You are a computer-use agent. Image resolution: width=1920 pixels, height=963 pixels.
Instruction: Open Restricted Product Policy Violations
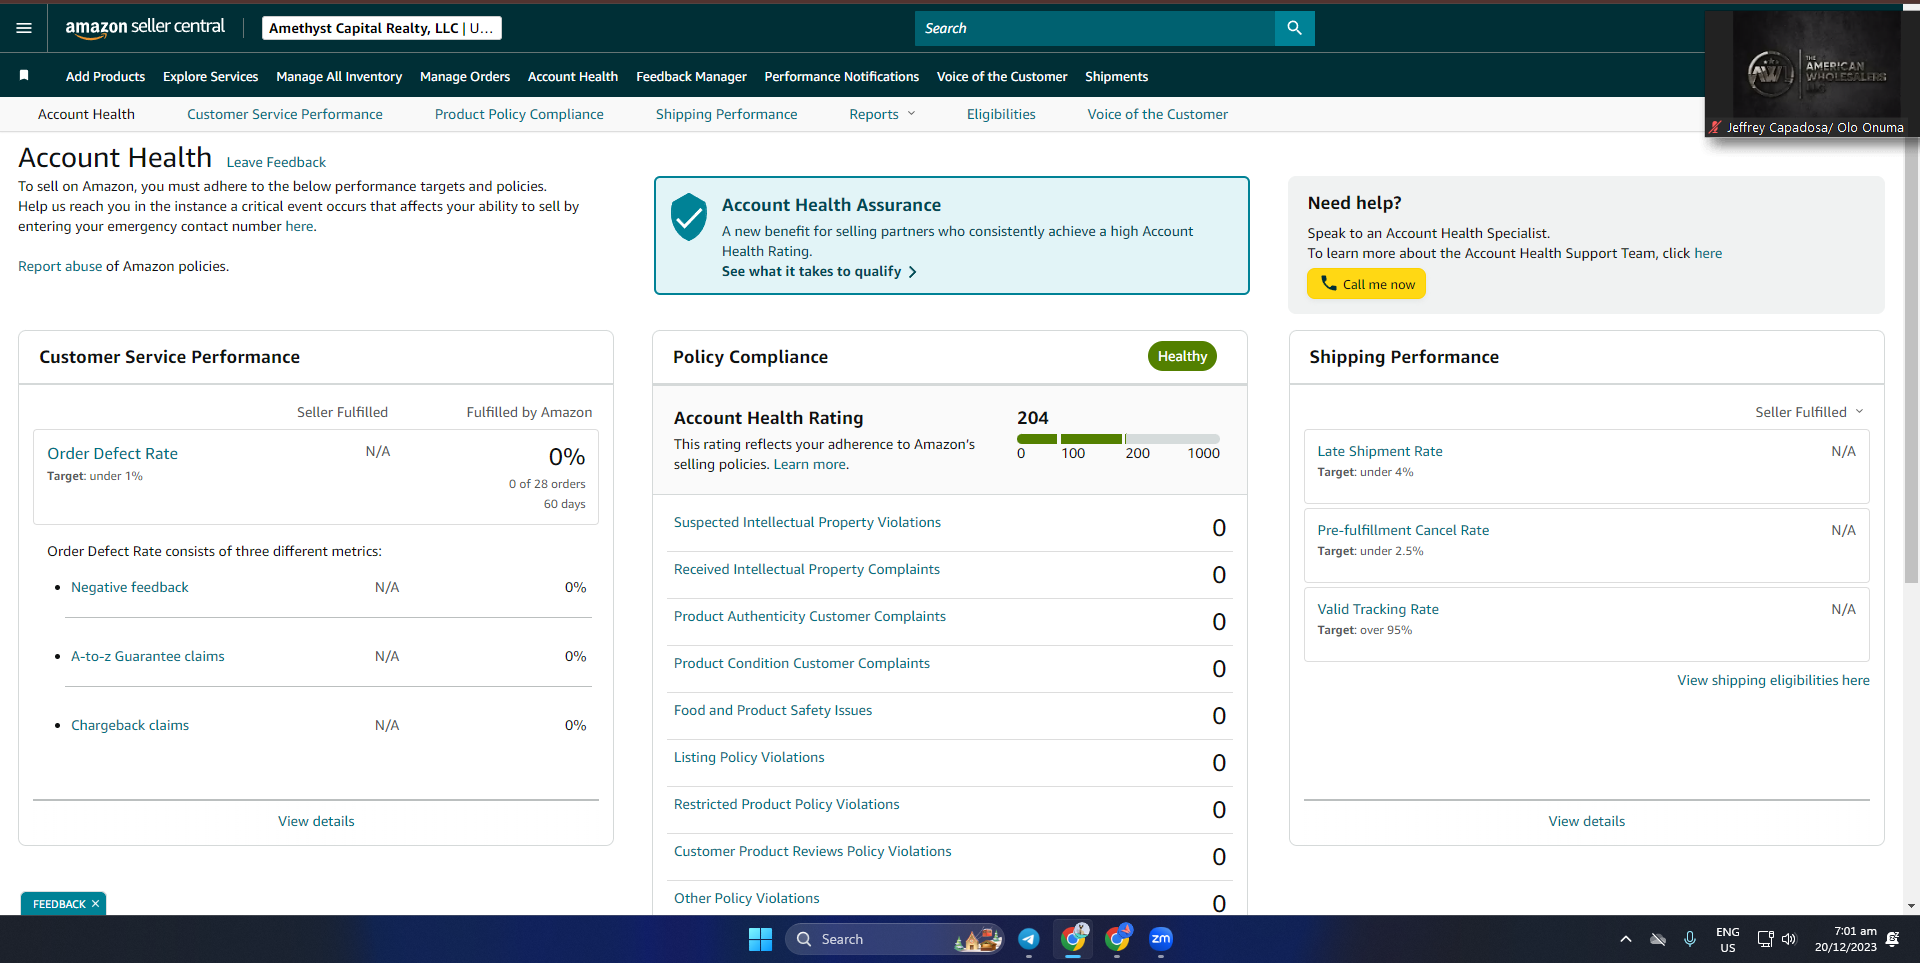point(787,804)
